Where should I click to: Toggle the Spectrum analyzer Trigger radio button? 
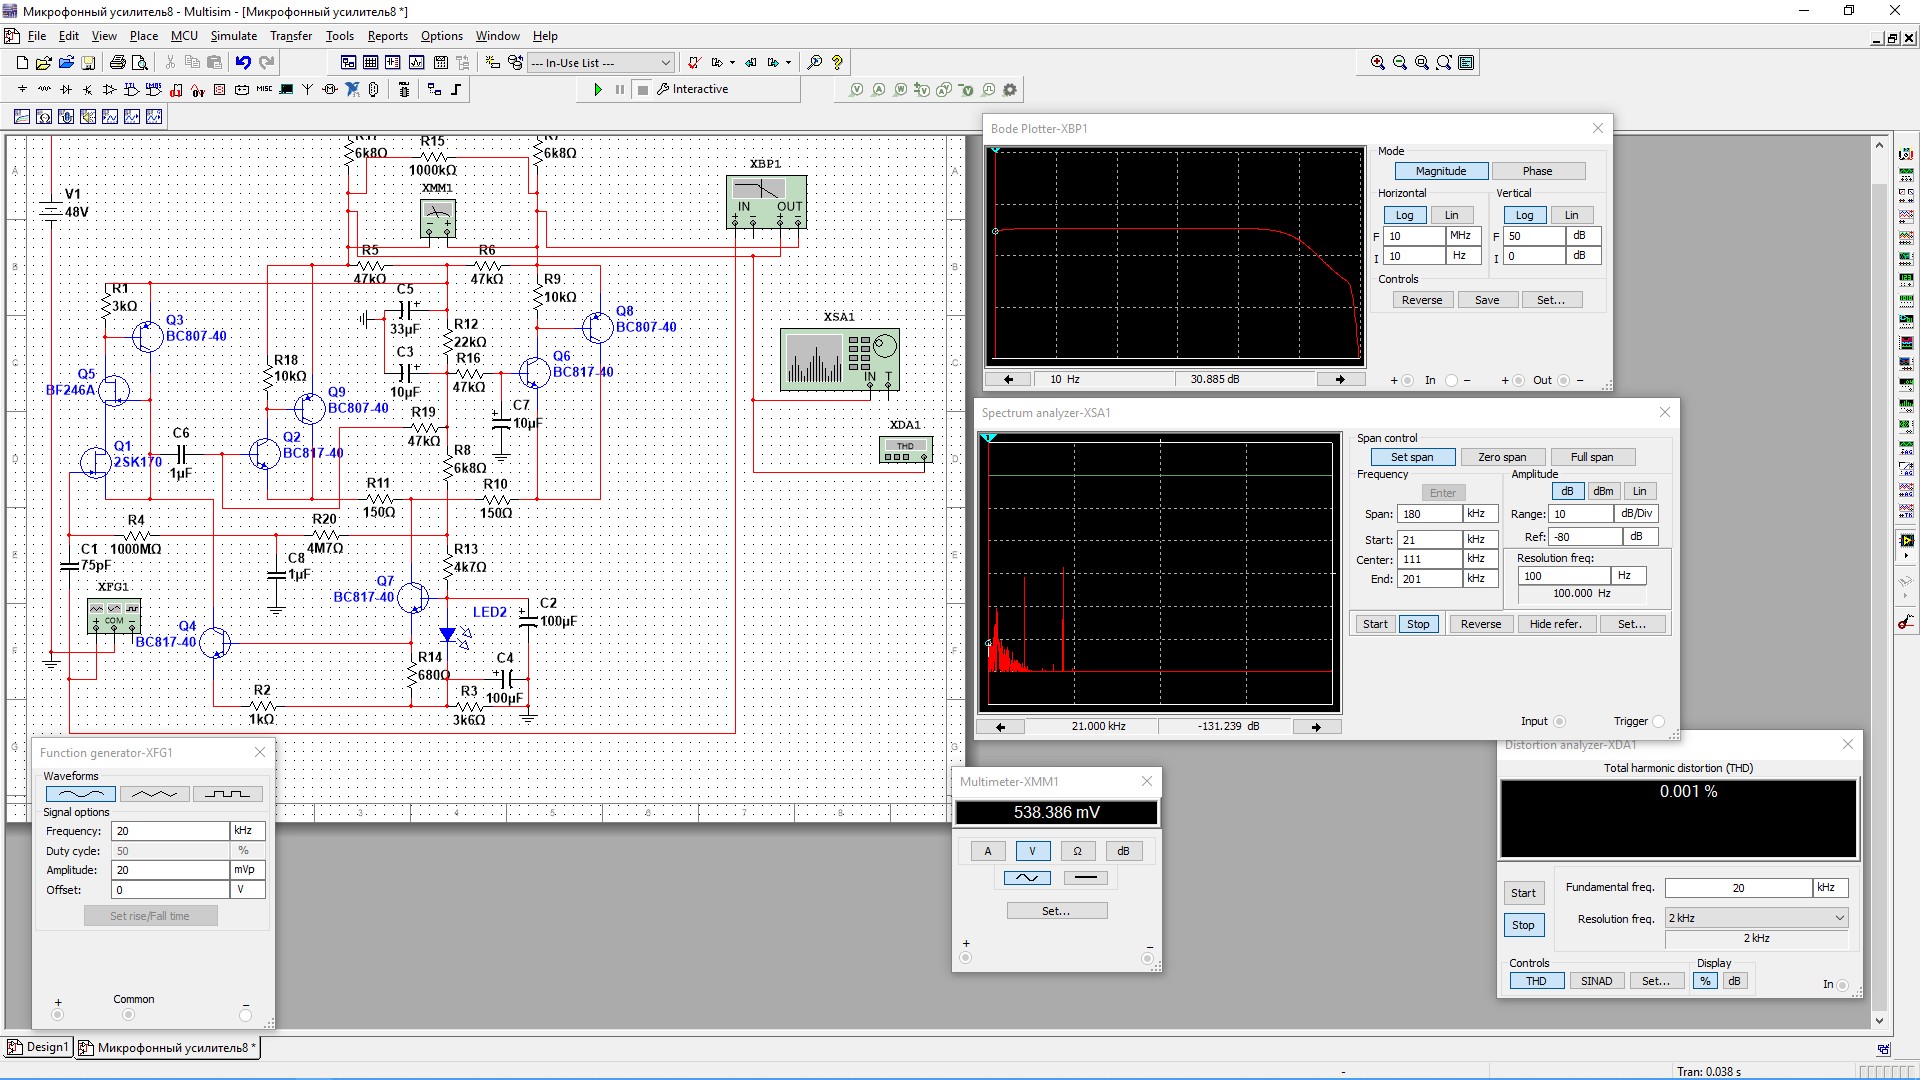[x=1658, y=721]
